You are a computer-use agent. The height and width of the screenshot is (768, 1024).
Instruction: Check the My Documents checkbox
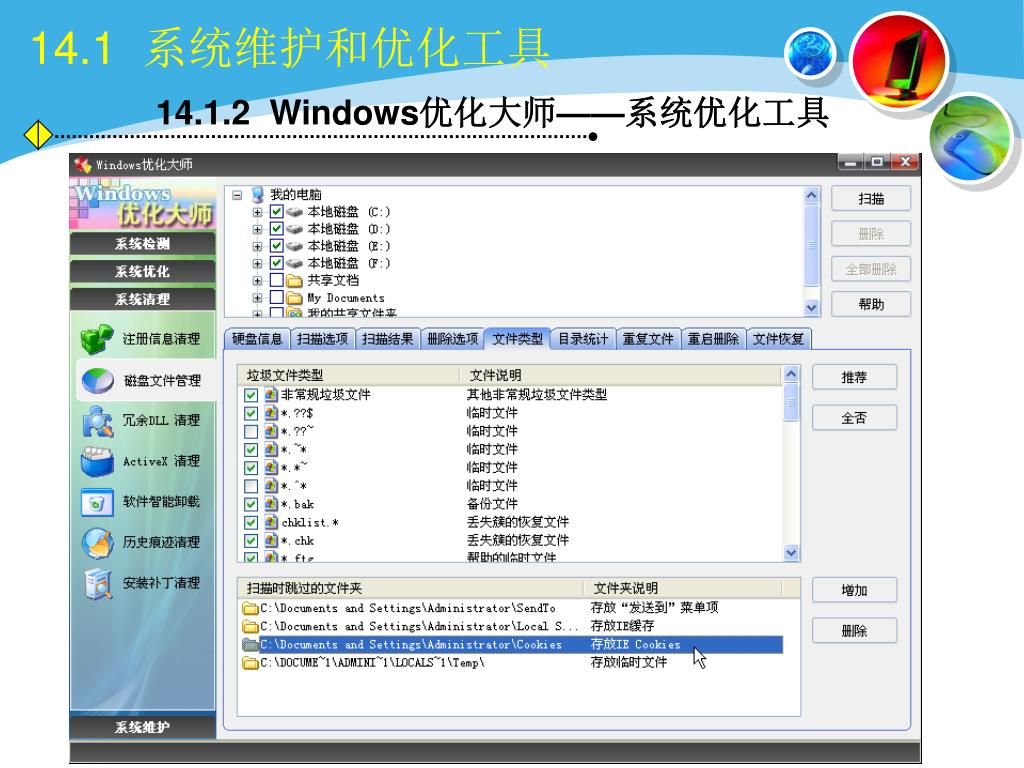pyautogui.click(x=276, y=297)
